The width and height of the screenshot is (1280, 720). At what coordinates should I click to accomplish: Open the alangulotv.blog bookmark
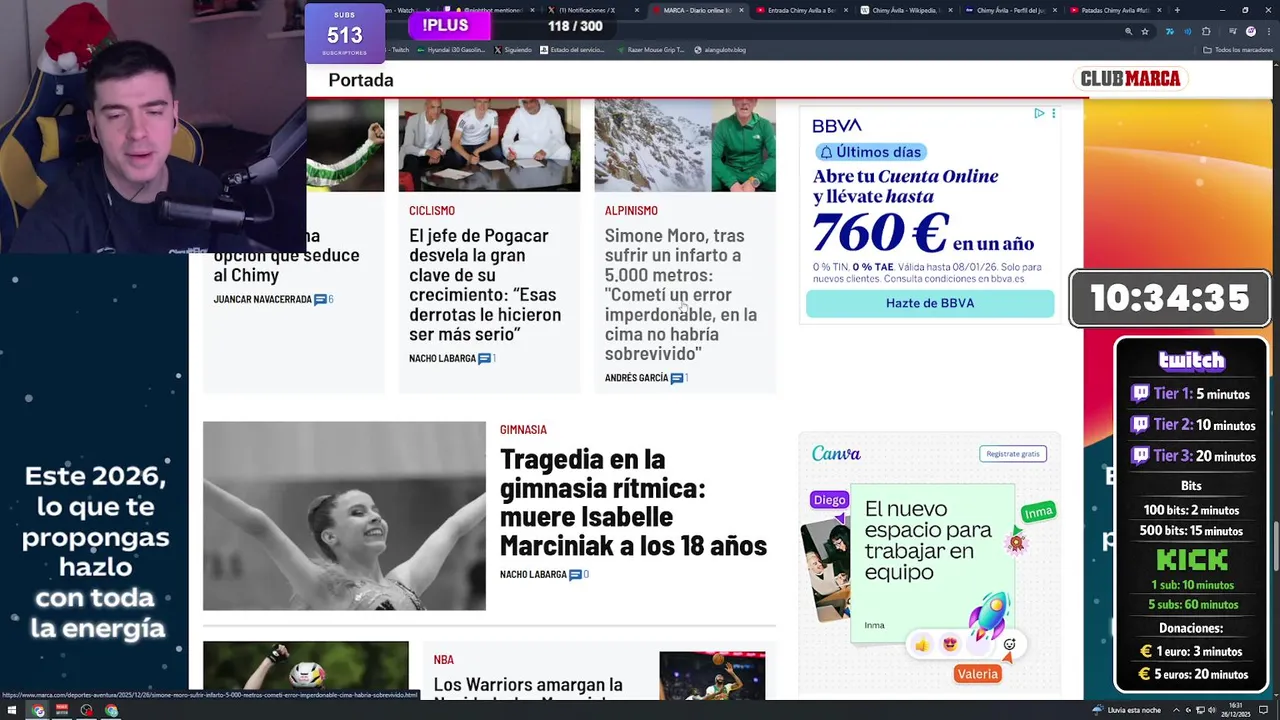pyautogui.click(x=720, y=49)
